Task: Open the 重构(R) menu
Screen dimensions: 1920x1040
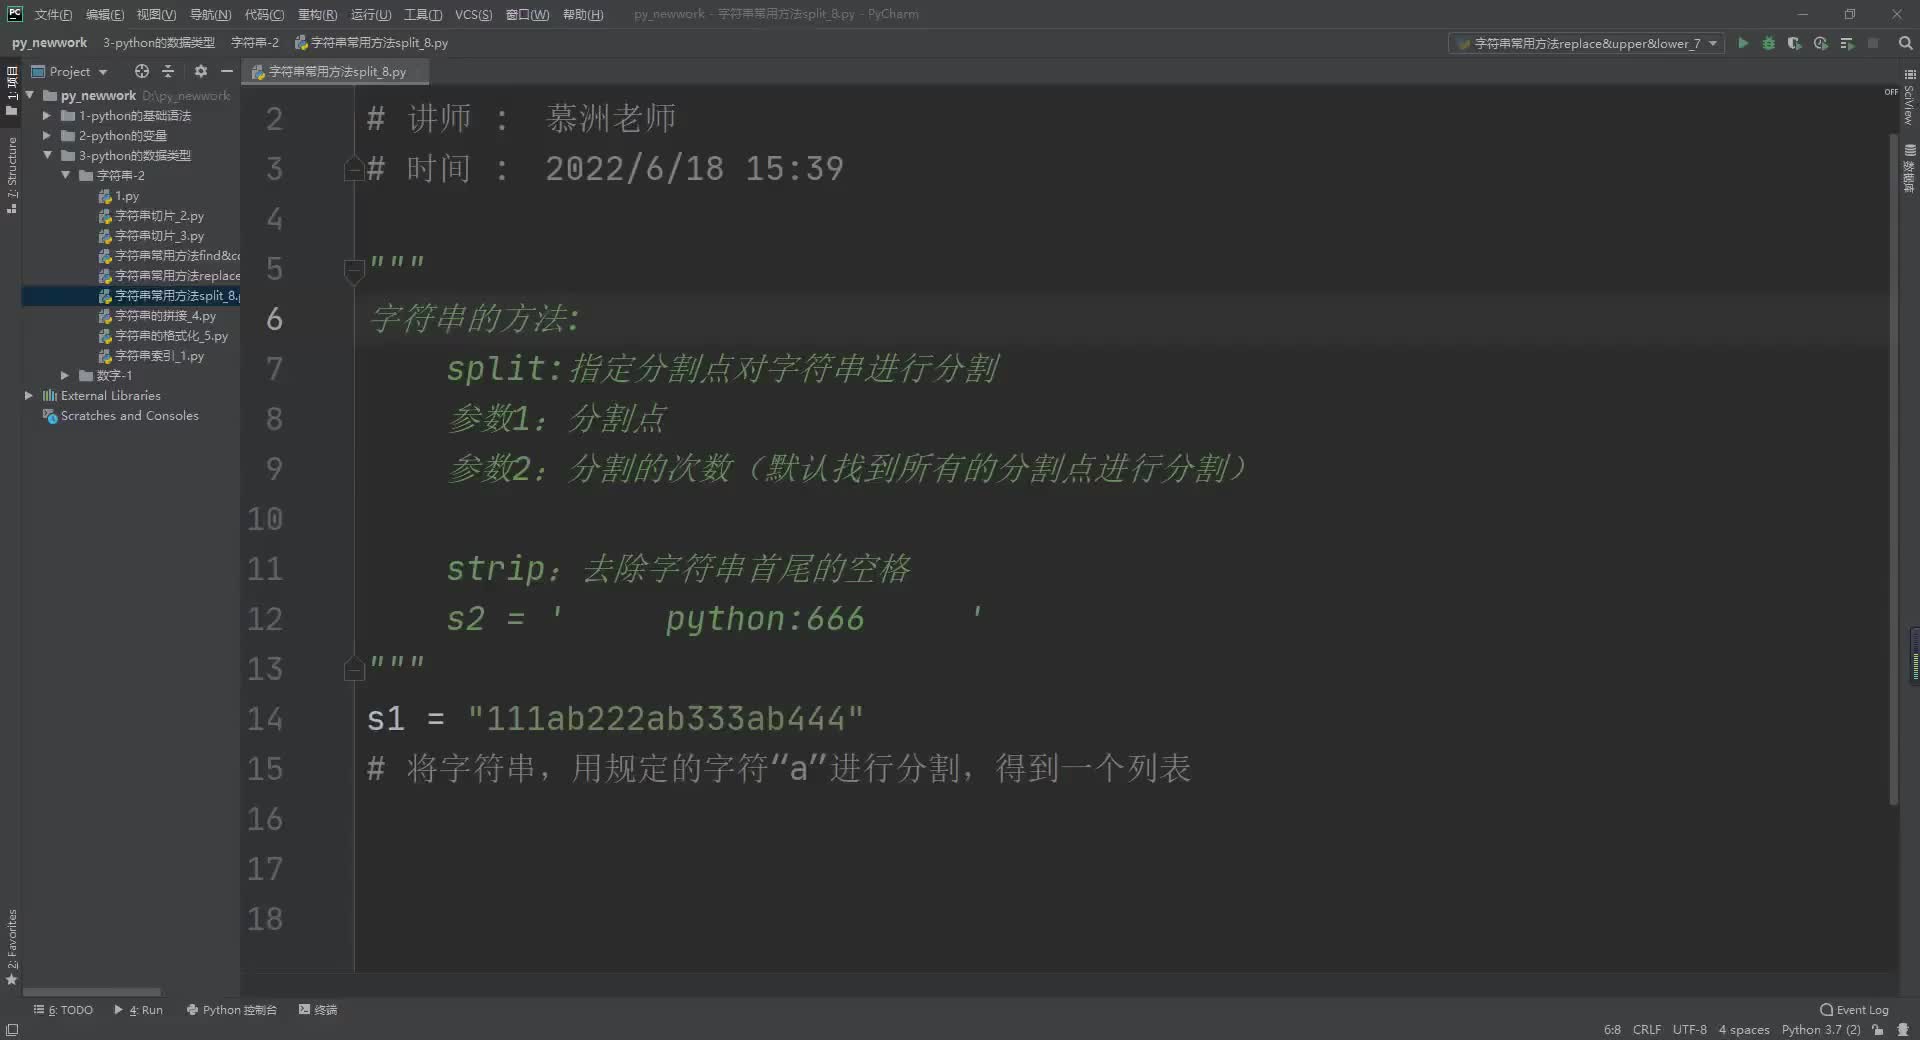Action: coord(317,14)
